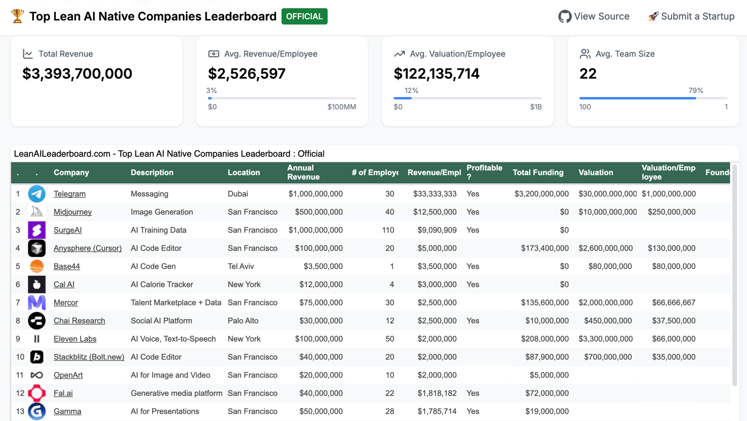Click the Telegram logo in row 1
The height and width of the screenshot is (421, 747).
point(37,194)
